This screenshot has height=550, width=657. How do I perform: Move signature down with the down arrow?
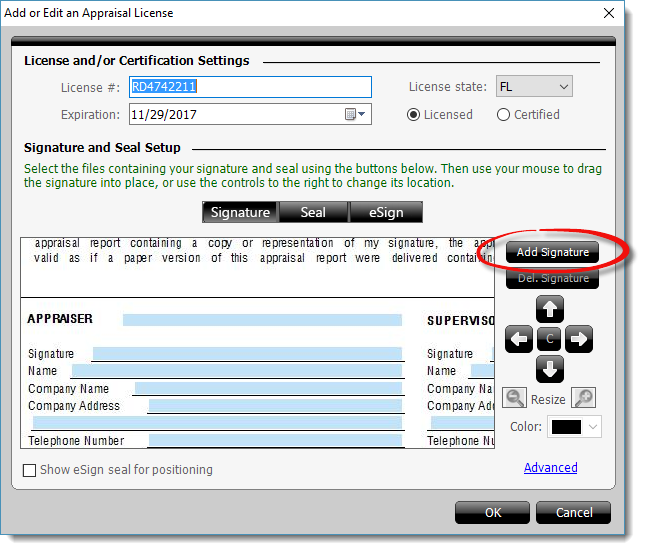549,369
